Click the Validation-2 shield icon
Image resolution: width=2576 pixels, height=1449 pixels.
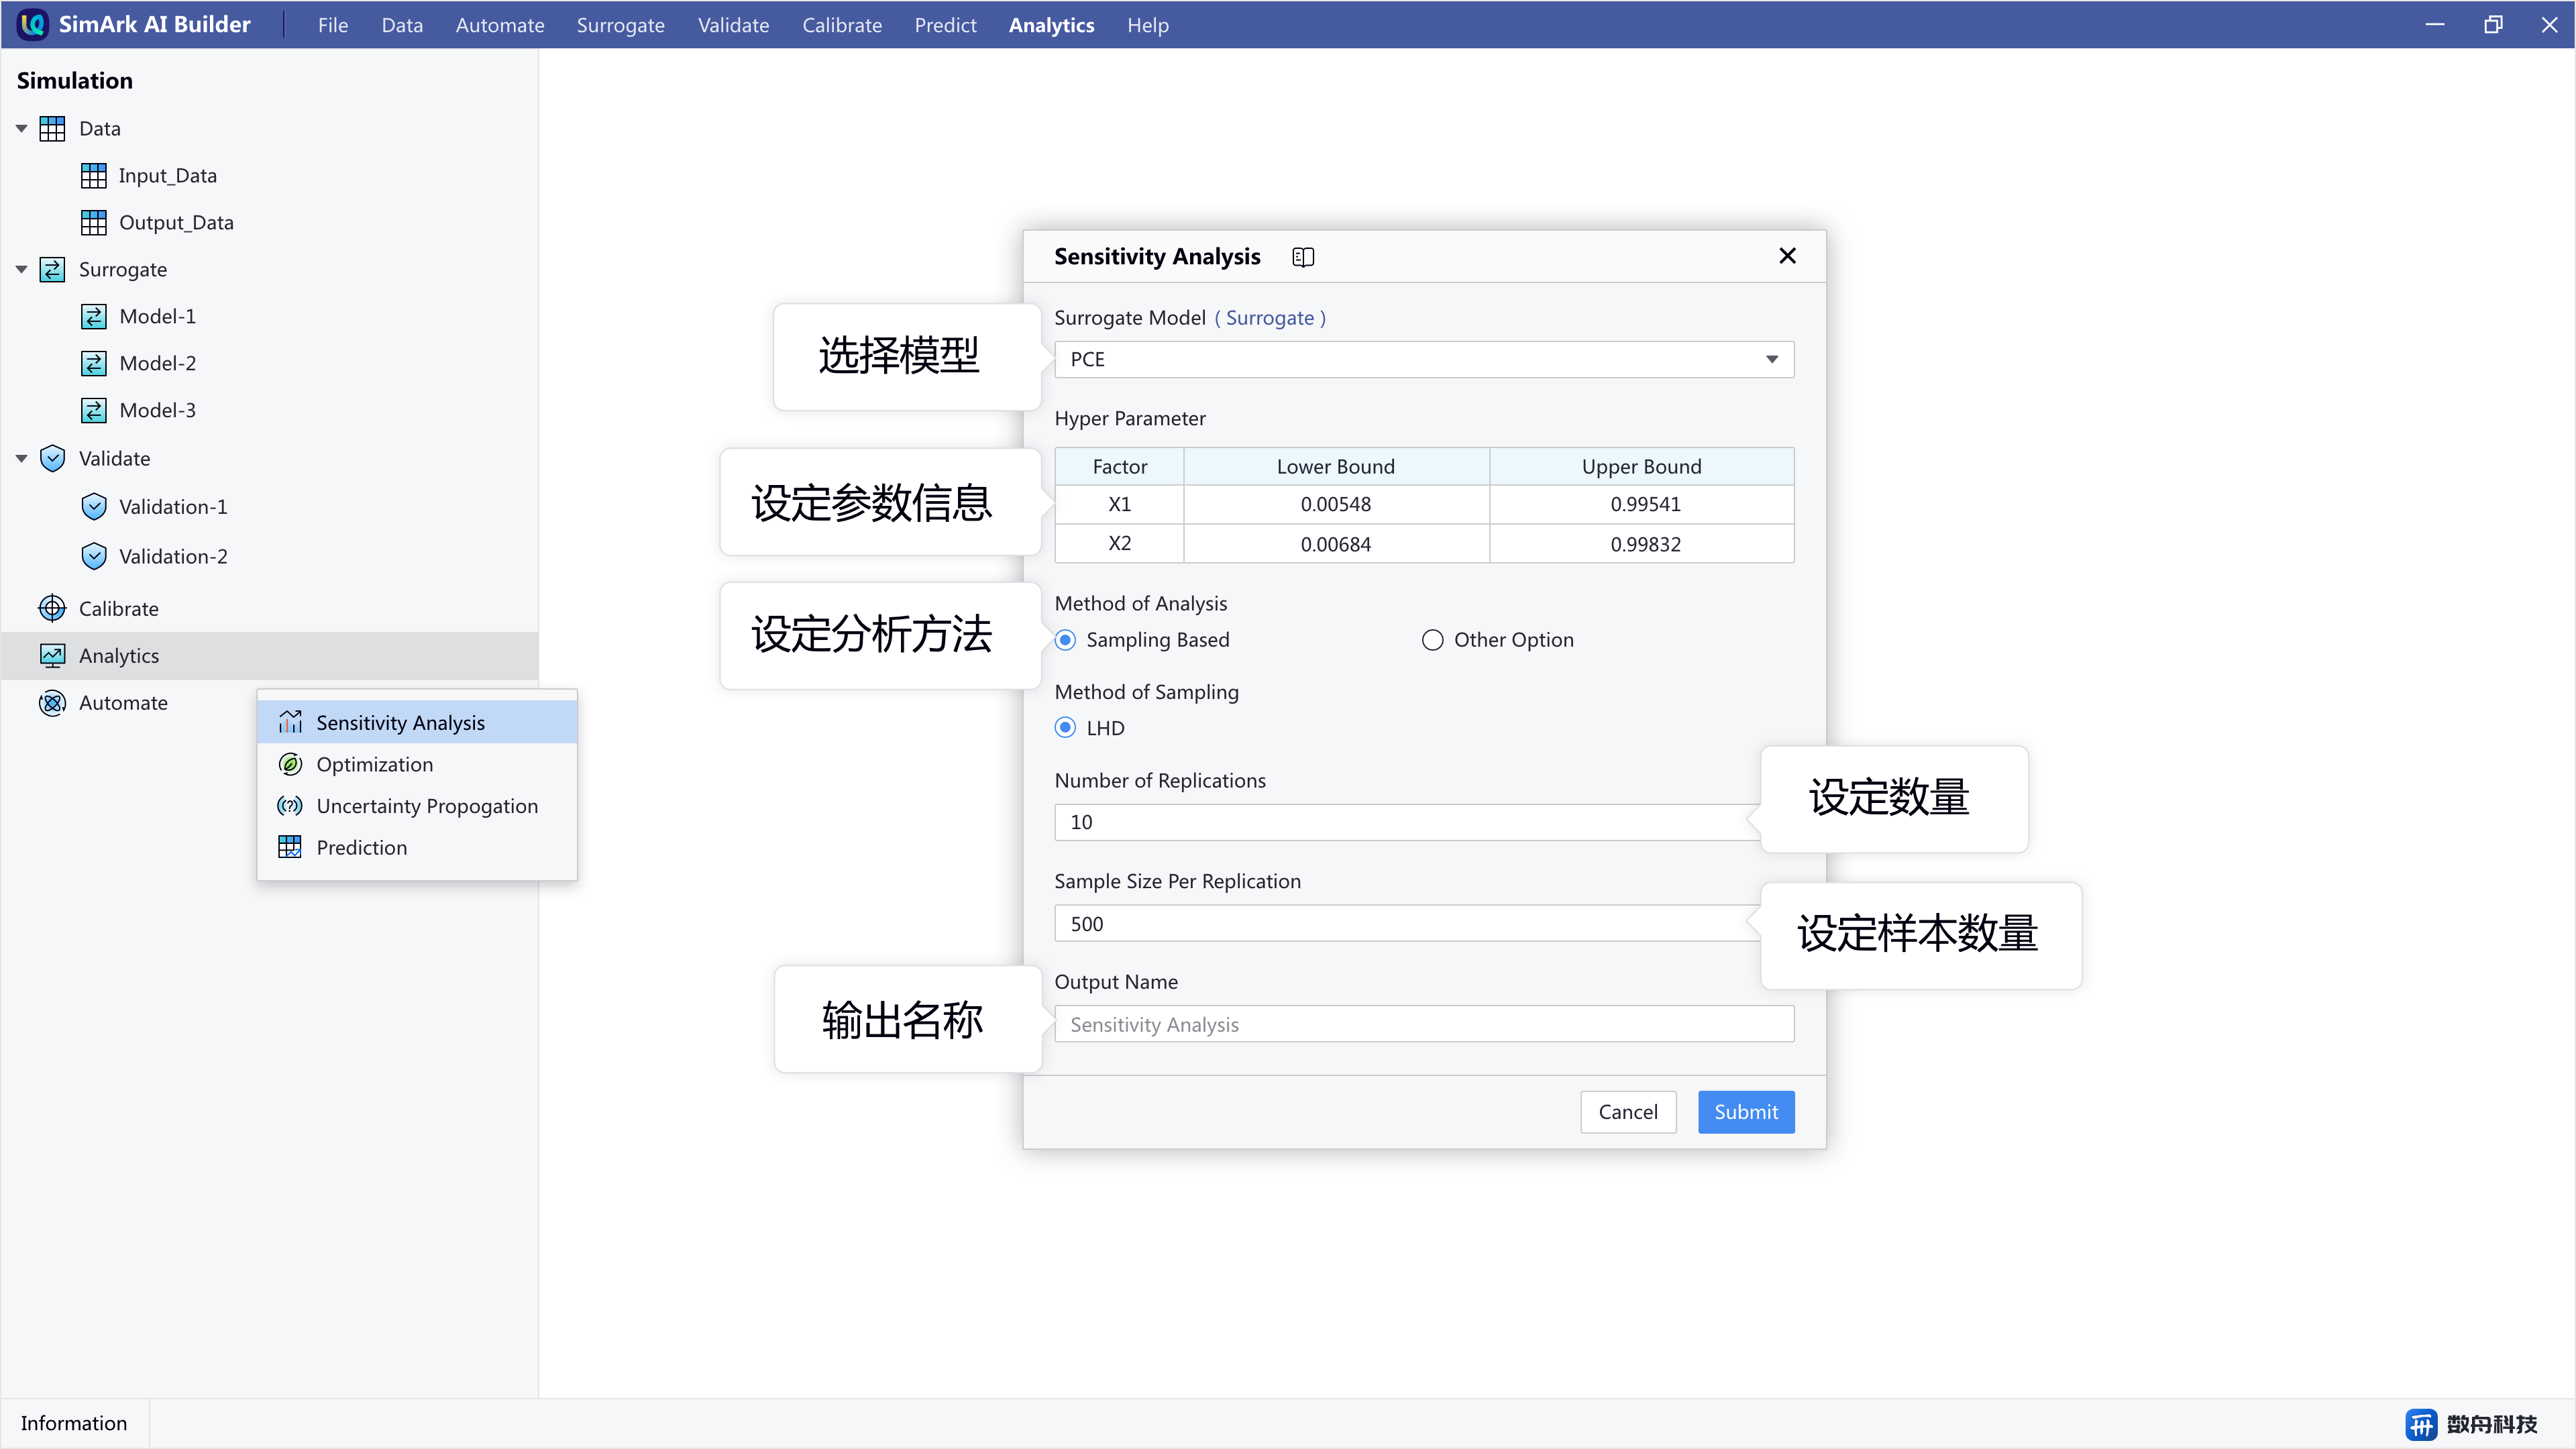pyautogui.click(x=93, y=556)
